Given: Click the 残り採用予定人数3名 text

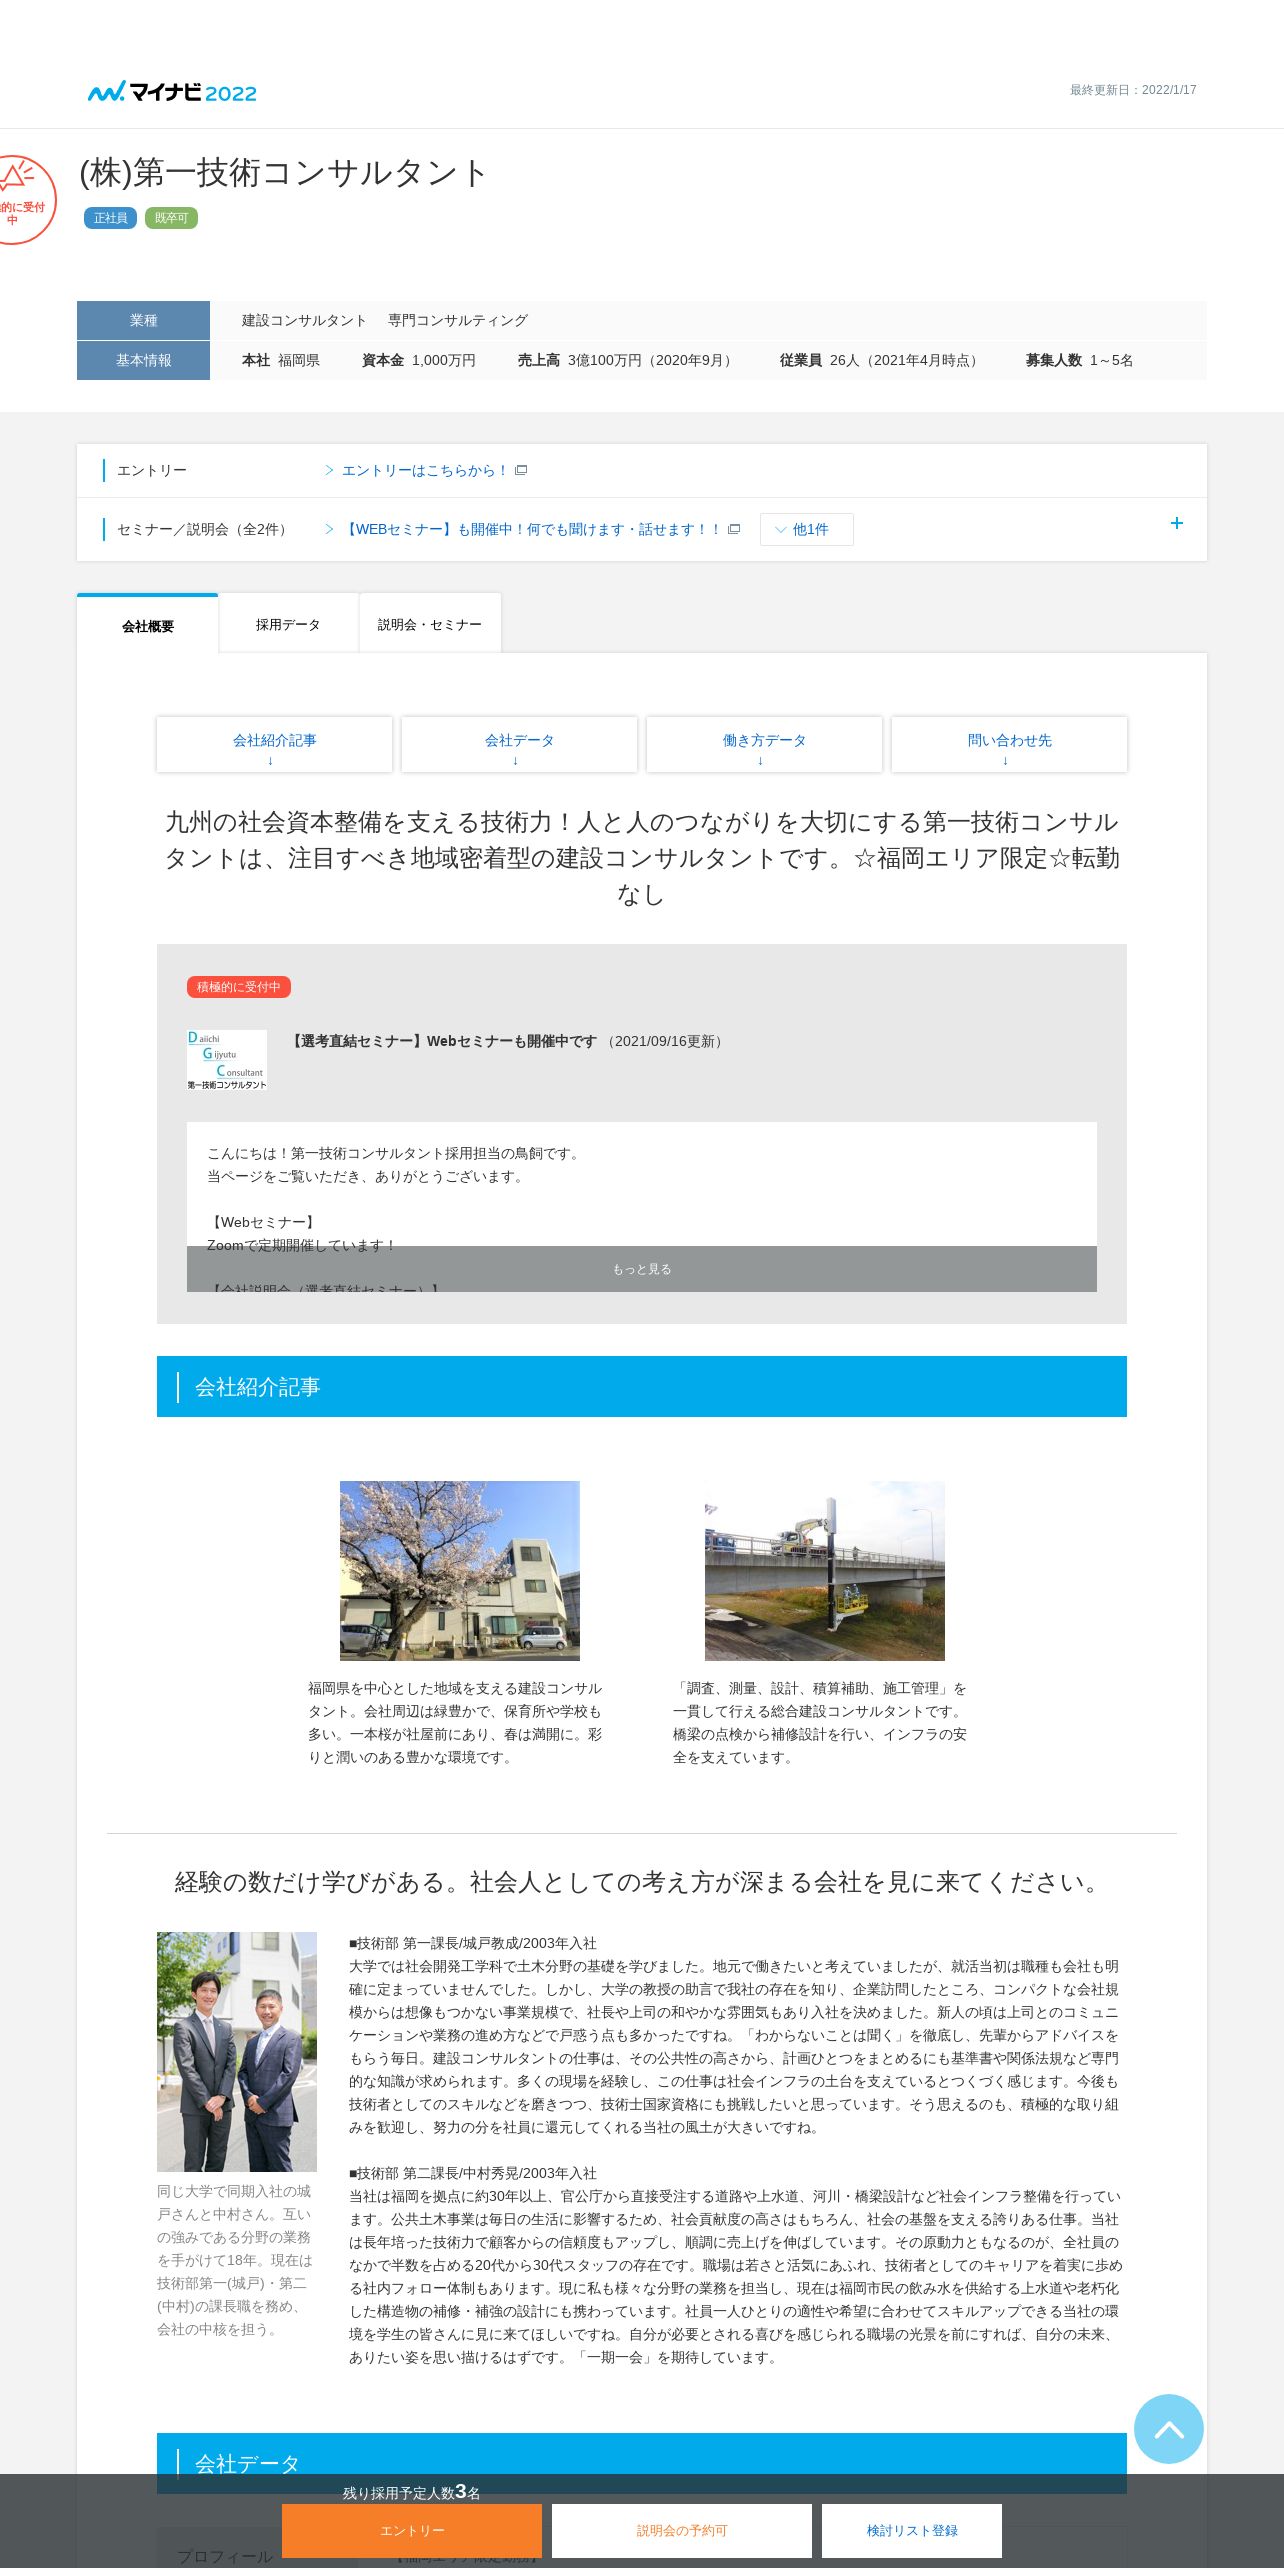Looking at the screenshot, I should coord(412,2492).
